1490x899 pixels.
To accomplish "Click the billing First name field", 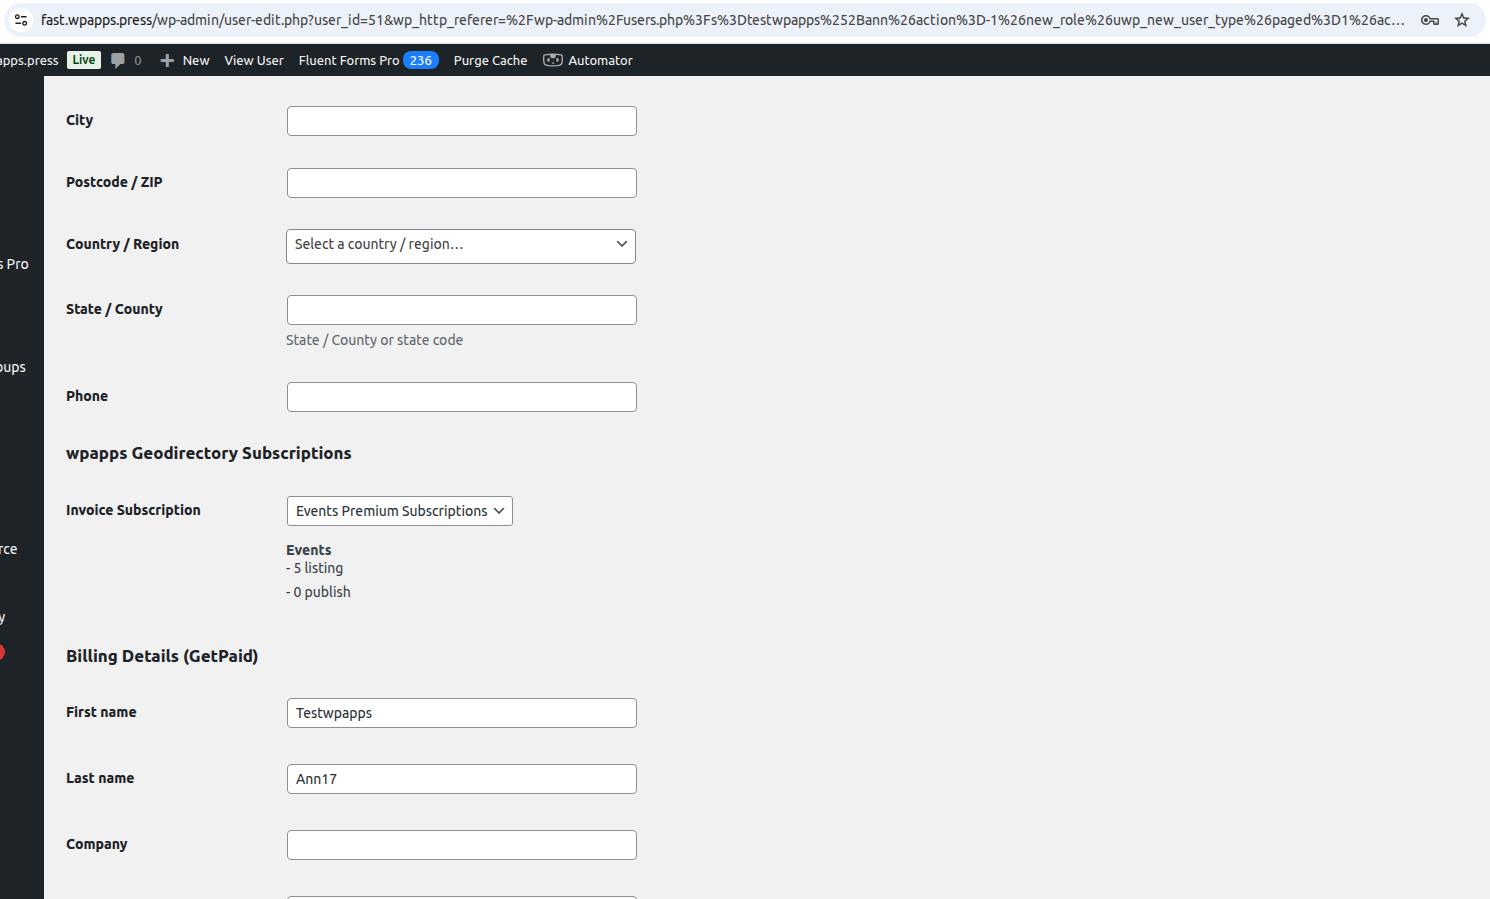I will 461,713.
